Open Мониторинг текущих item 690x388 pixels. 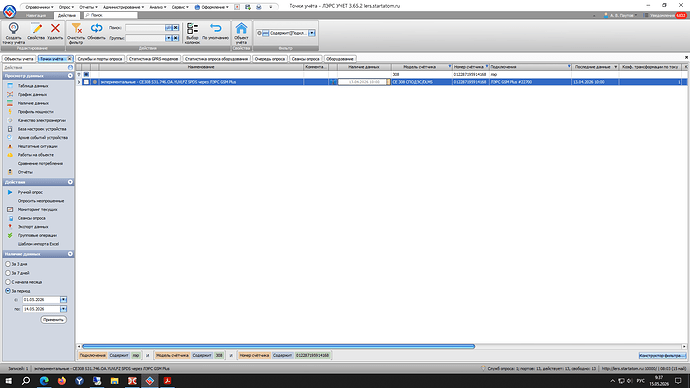(x=37, y=209)
